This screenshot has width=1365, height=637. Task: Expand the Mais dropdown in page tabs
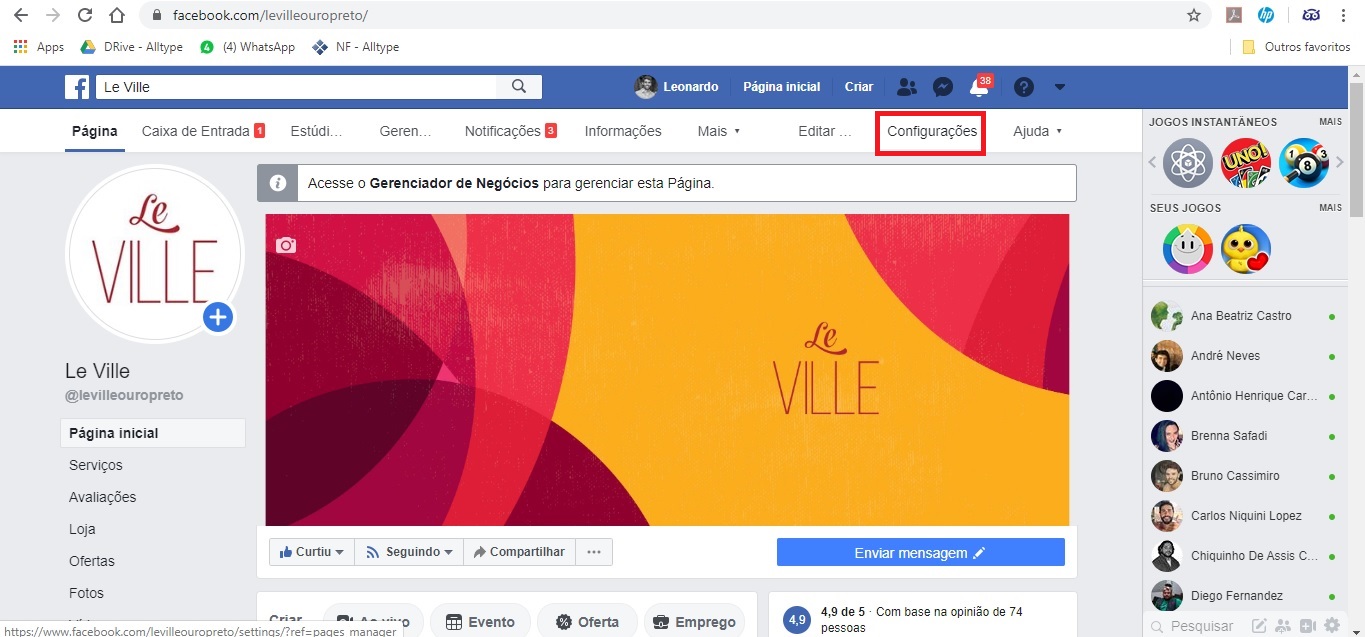click(718, 131)
